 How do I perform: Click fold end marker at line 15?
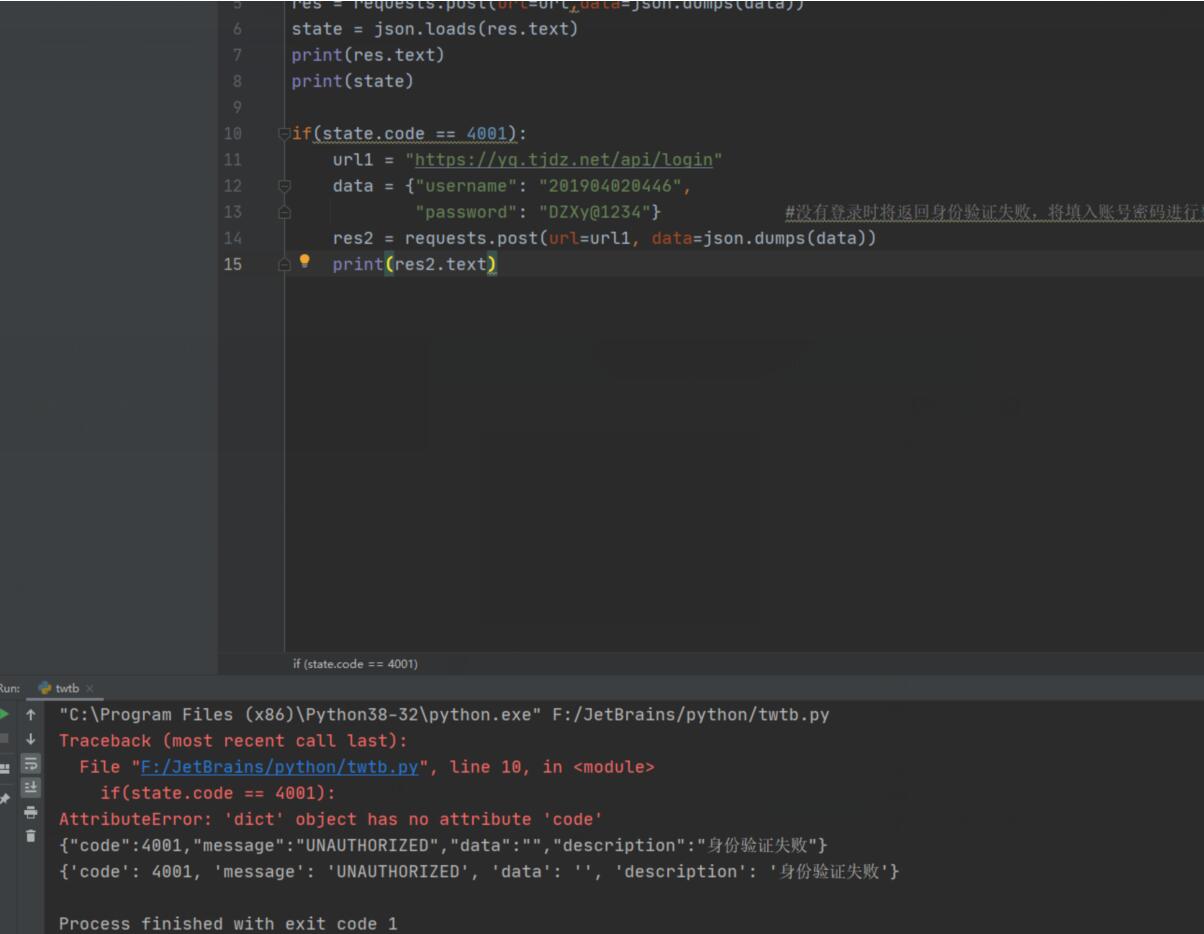point(284,264)
